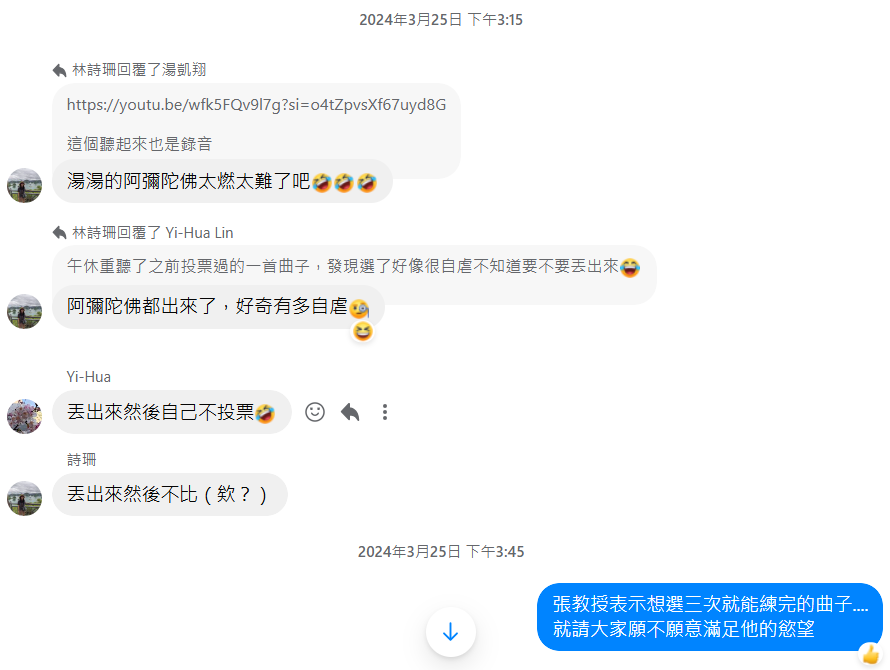Image resolution: width=890 pixels, height=670 pixels.
Task: Select the blue message about 張教授
Action: point(710,617)
